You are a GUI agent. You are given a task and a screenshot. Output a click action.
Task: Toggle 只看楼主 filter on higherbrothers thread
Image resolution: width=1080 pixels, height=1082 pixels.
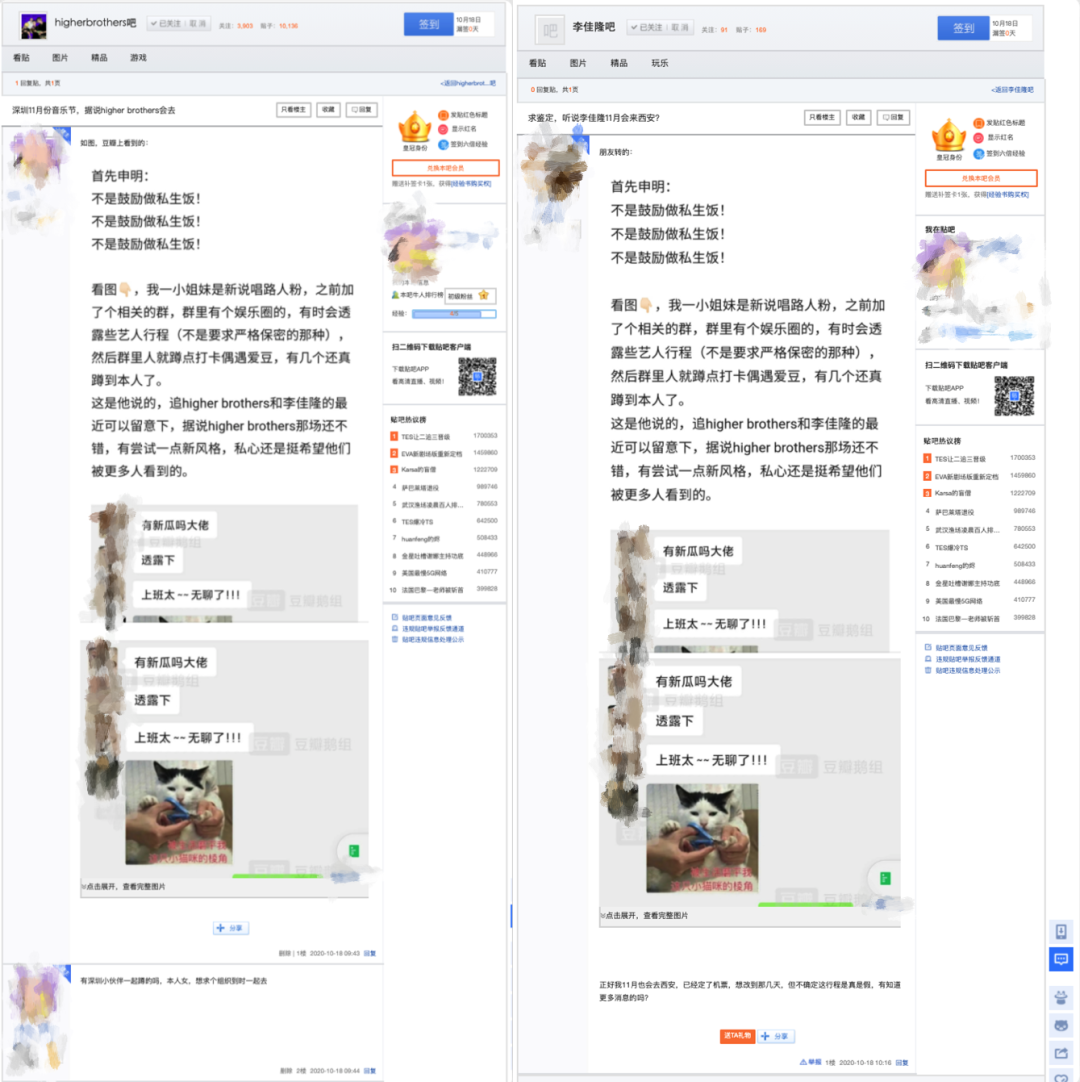293,110
